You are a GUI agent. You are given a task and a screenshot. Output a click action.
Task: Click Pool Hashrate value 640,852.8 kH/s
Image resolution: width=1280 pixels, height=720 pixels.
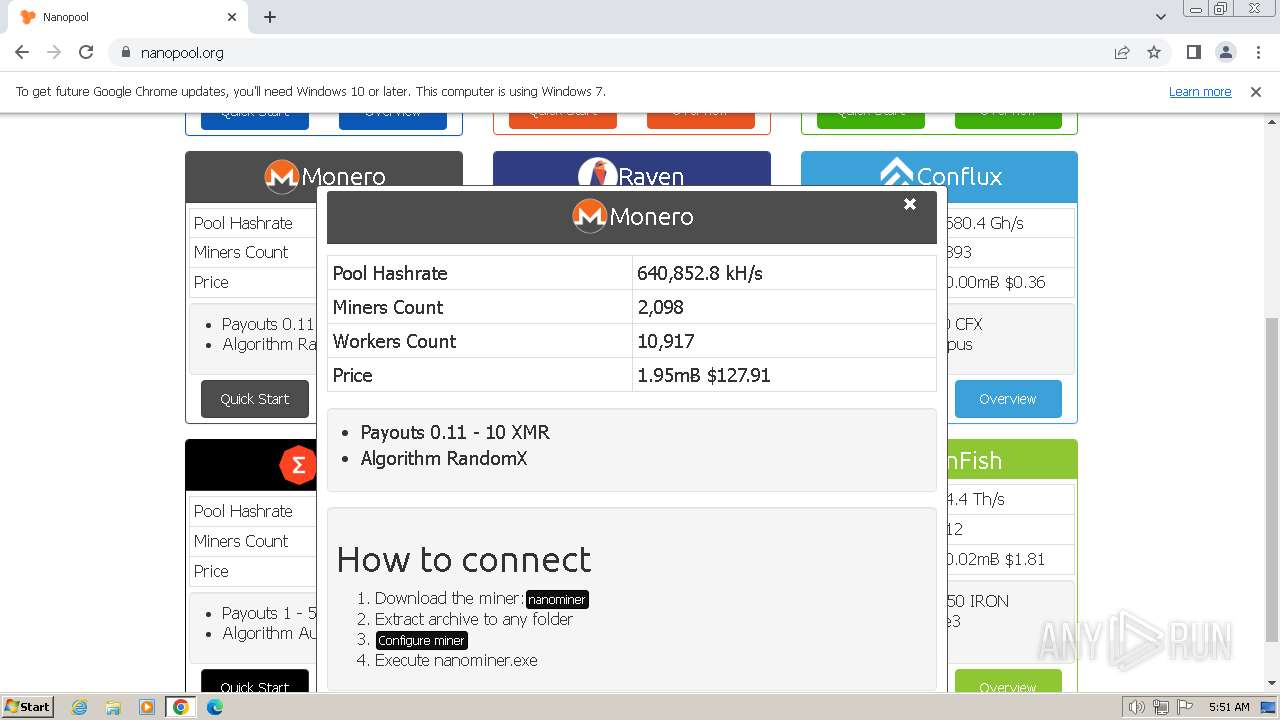[x=700, y=273]
